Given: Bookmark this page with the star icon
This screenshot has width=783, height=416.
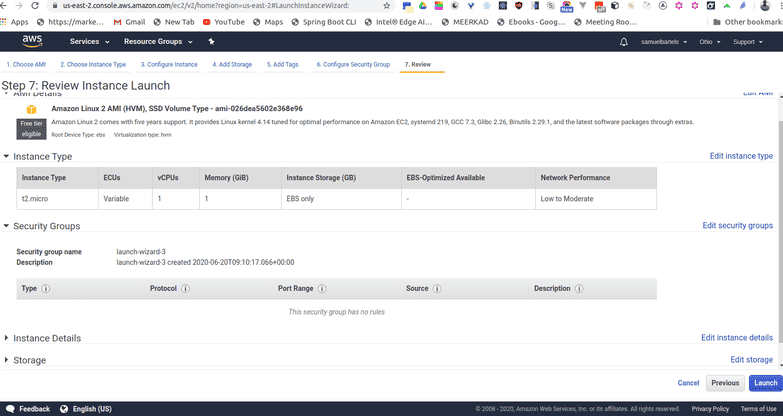Looking at the screenshot, I should pyautogui.click(x=387, y=5).
